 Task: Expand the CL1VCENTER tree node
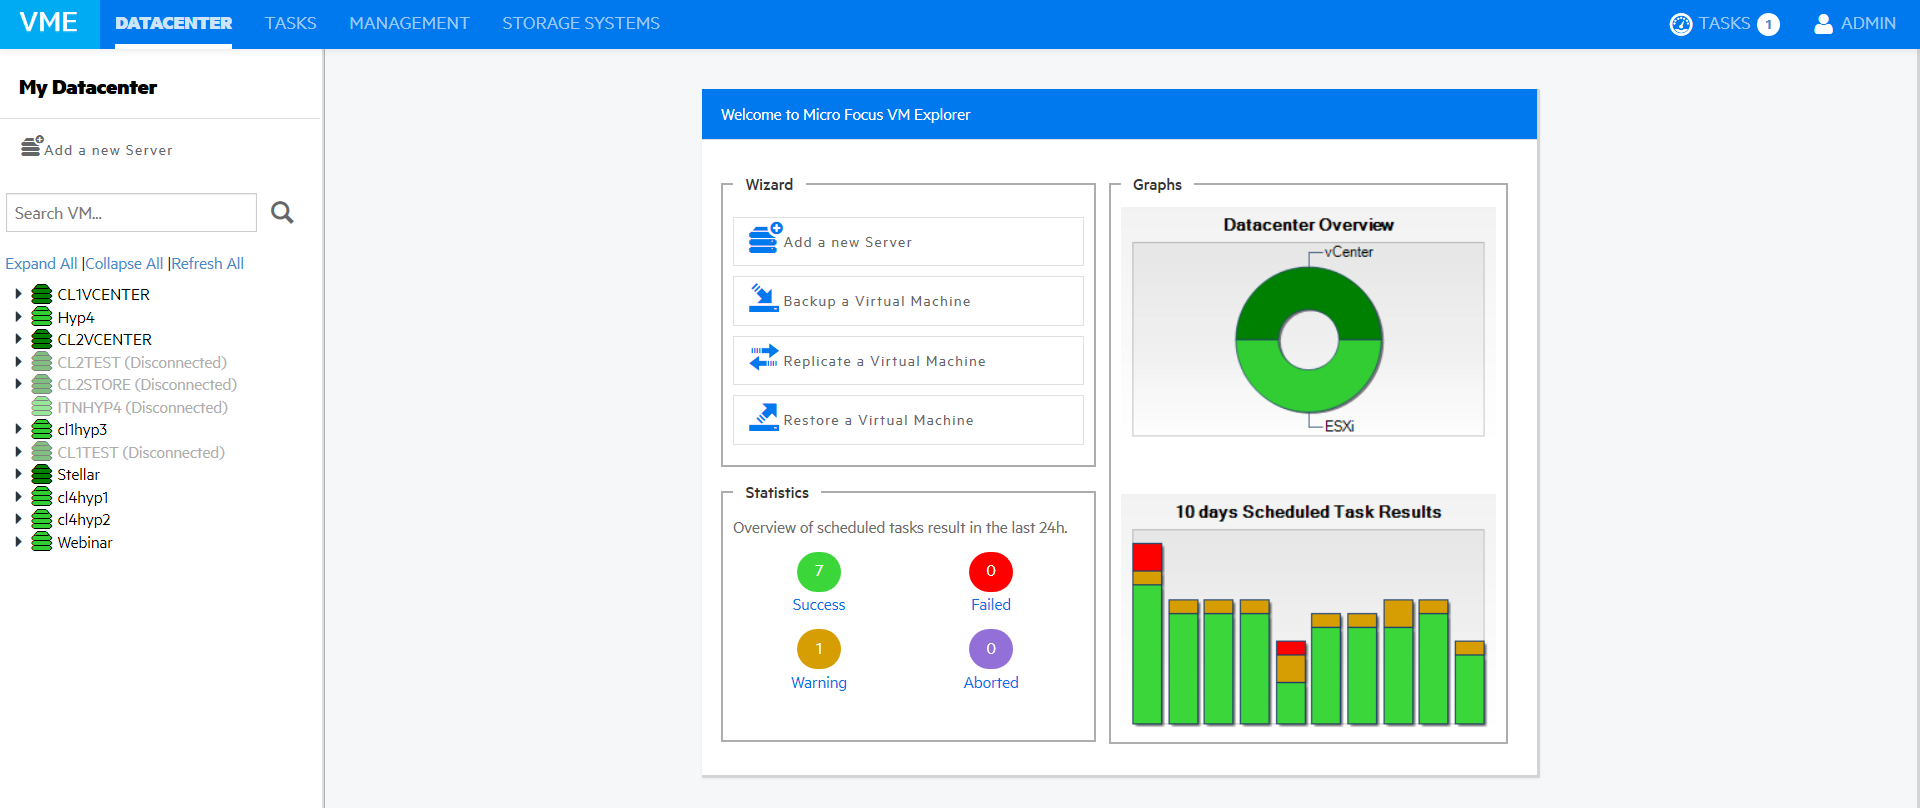(x=18, y=294)
